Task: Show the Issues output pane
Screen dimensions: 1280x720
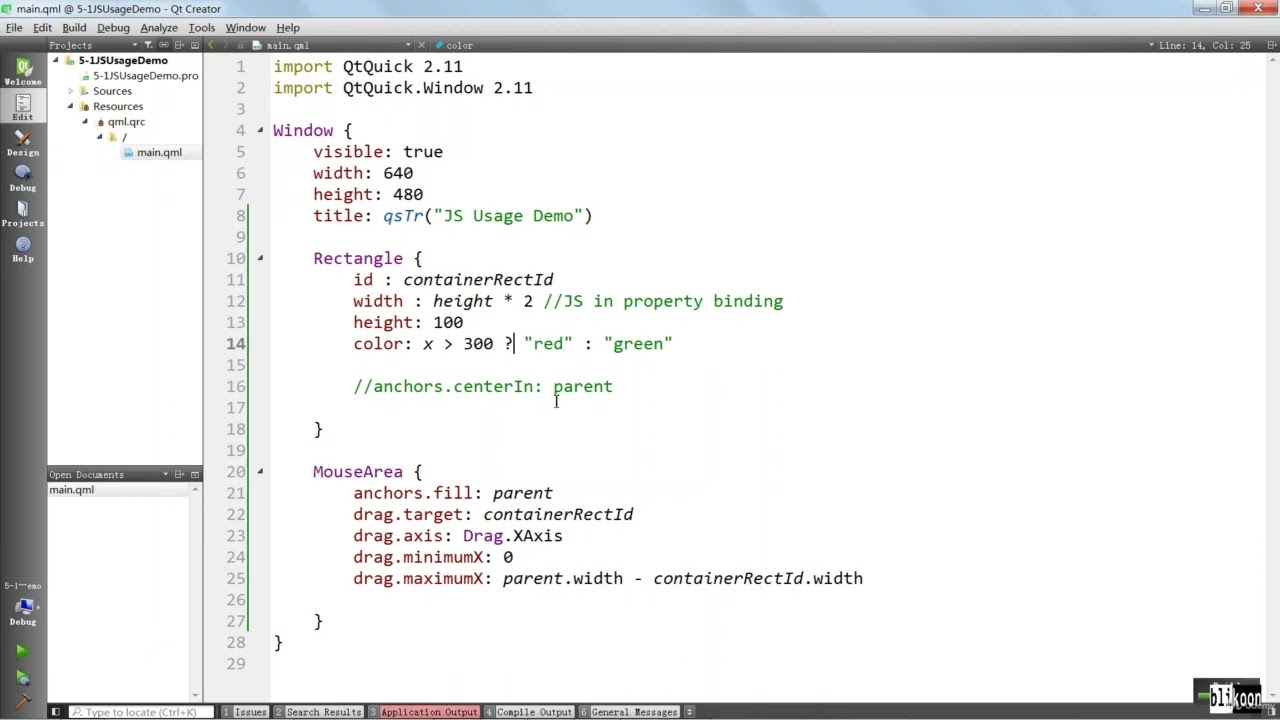Action: [244, 712]
